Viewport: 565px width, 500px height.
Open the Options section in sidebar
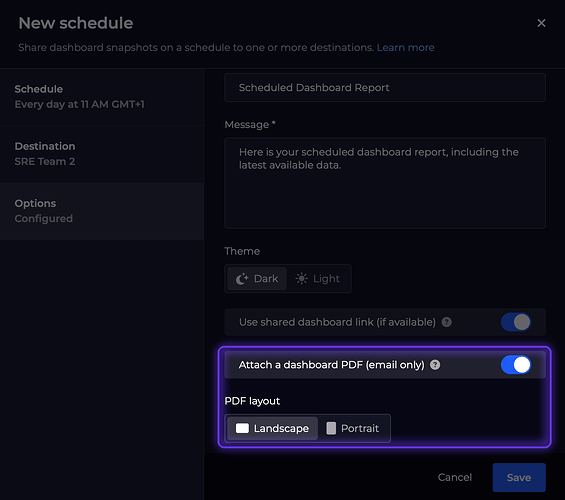point(102,211)
